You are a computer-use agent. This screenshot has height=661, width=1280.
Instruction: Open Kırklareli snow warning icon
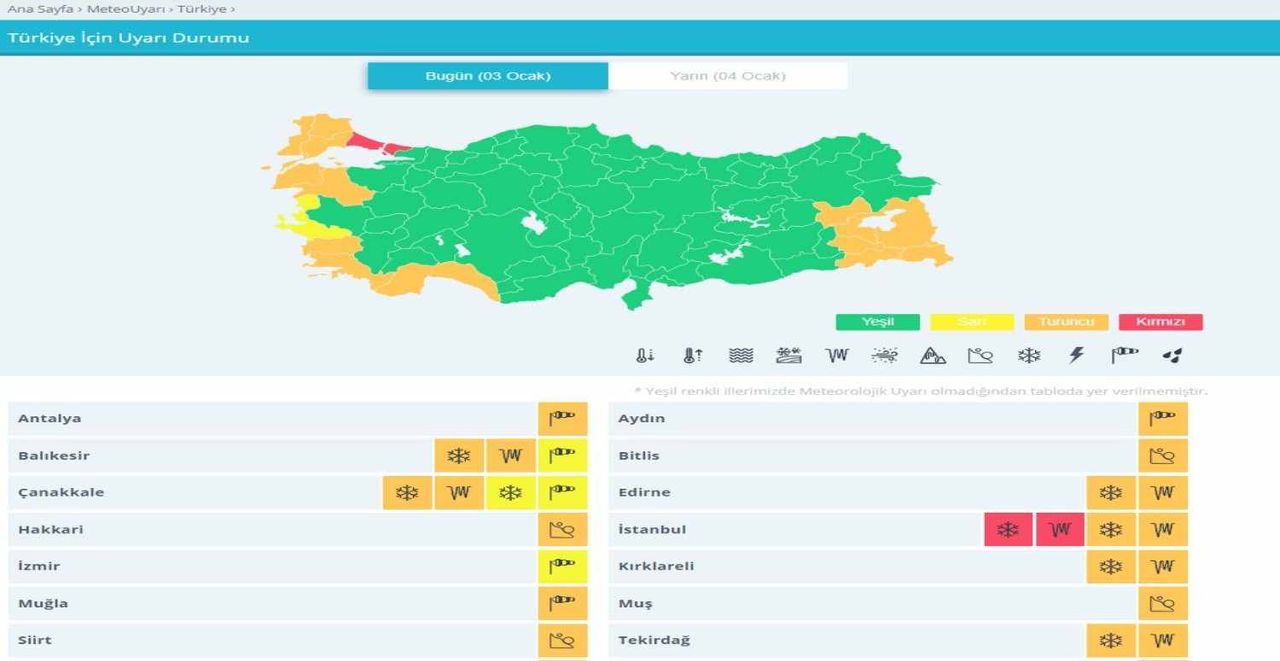pyautogui.click(x=1111, y=566)
